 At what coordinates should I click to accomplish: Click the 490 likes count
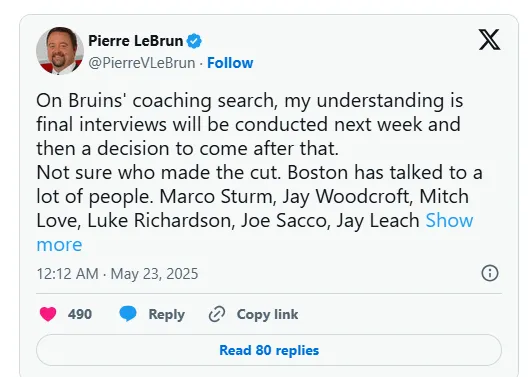point(80,314)
